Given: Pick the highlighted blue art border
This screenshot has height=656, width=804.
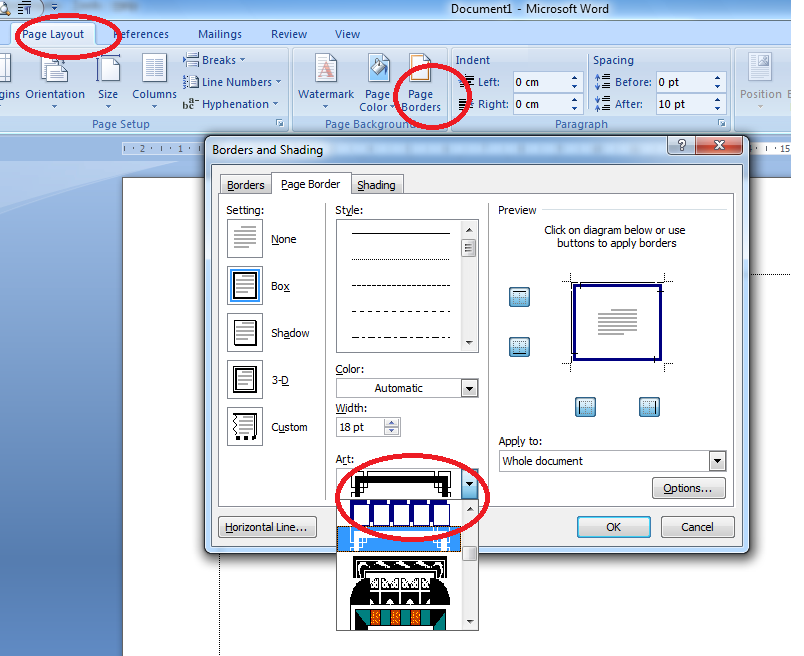Looking at the screenshot, I should tap(399, 540).
